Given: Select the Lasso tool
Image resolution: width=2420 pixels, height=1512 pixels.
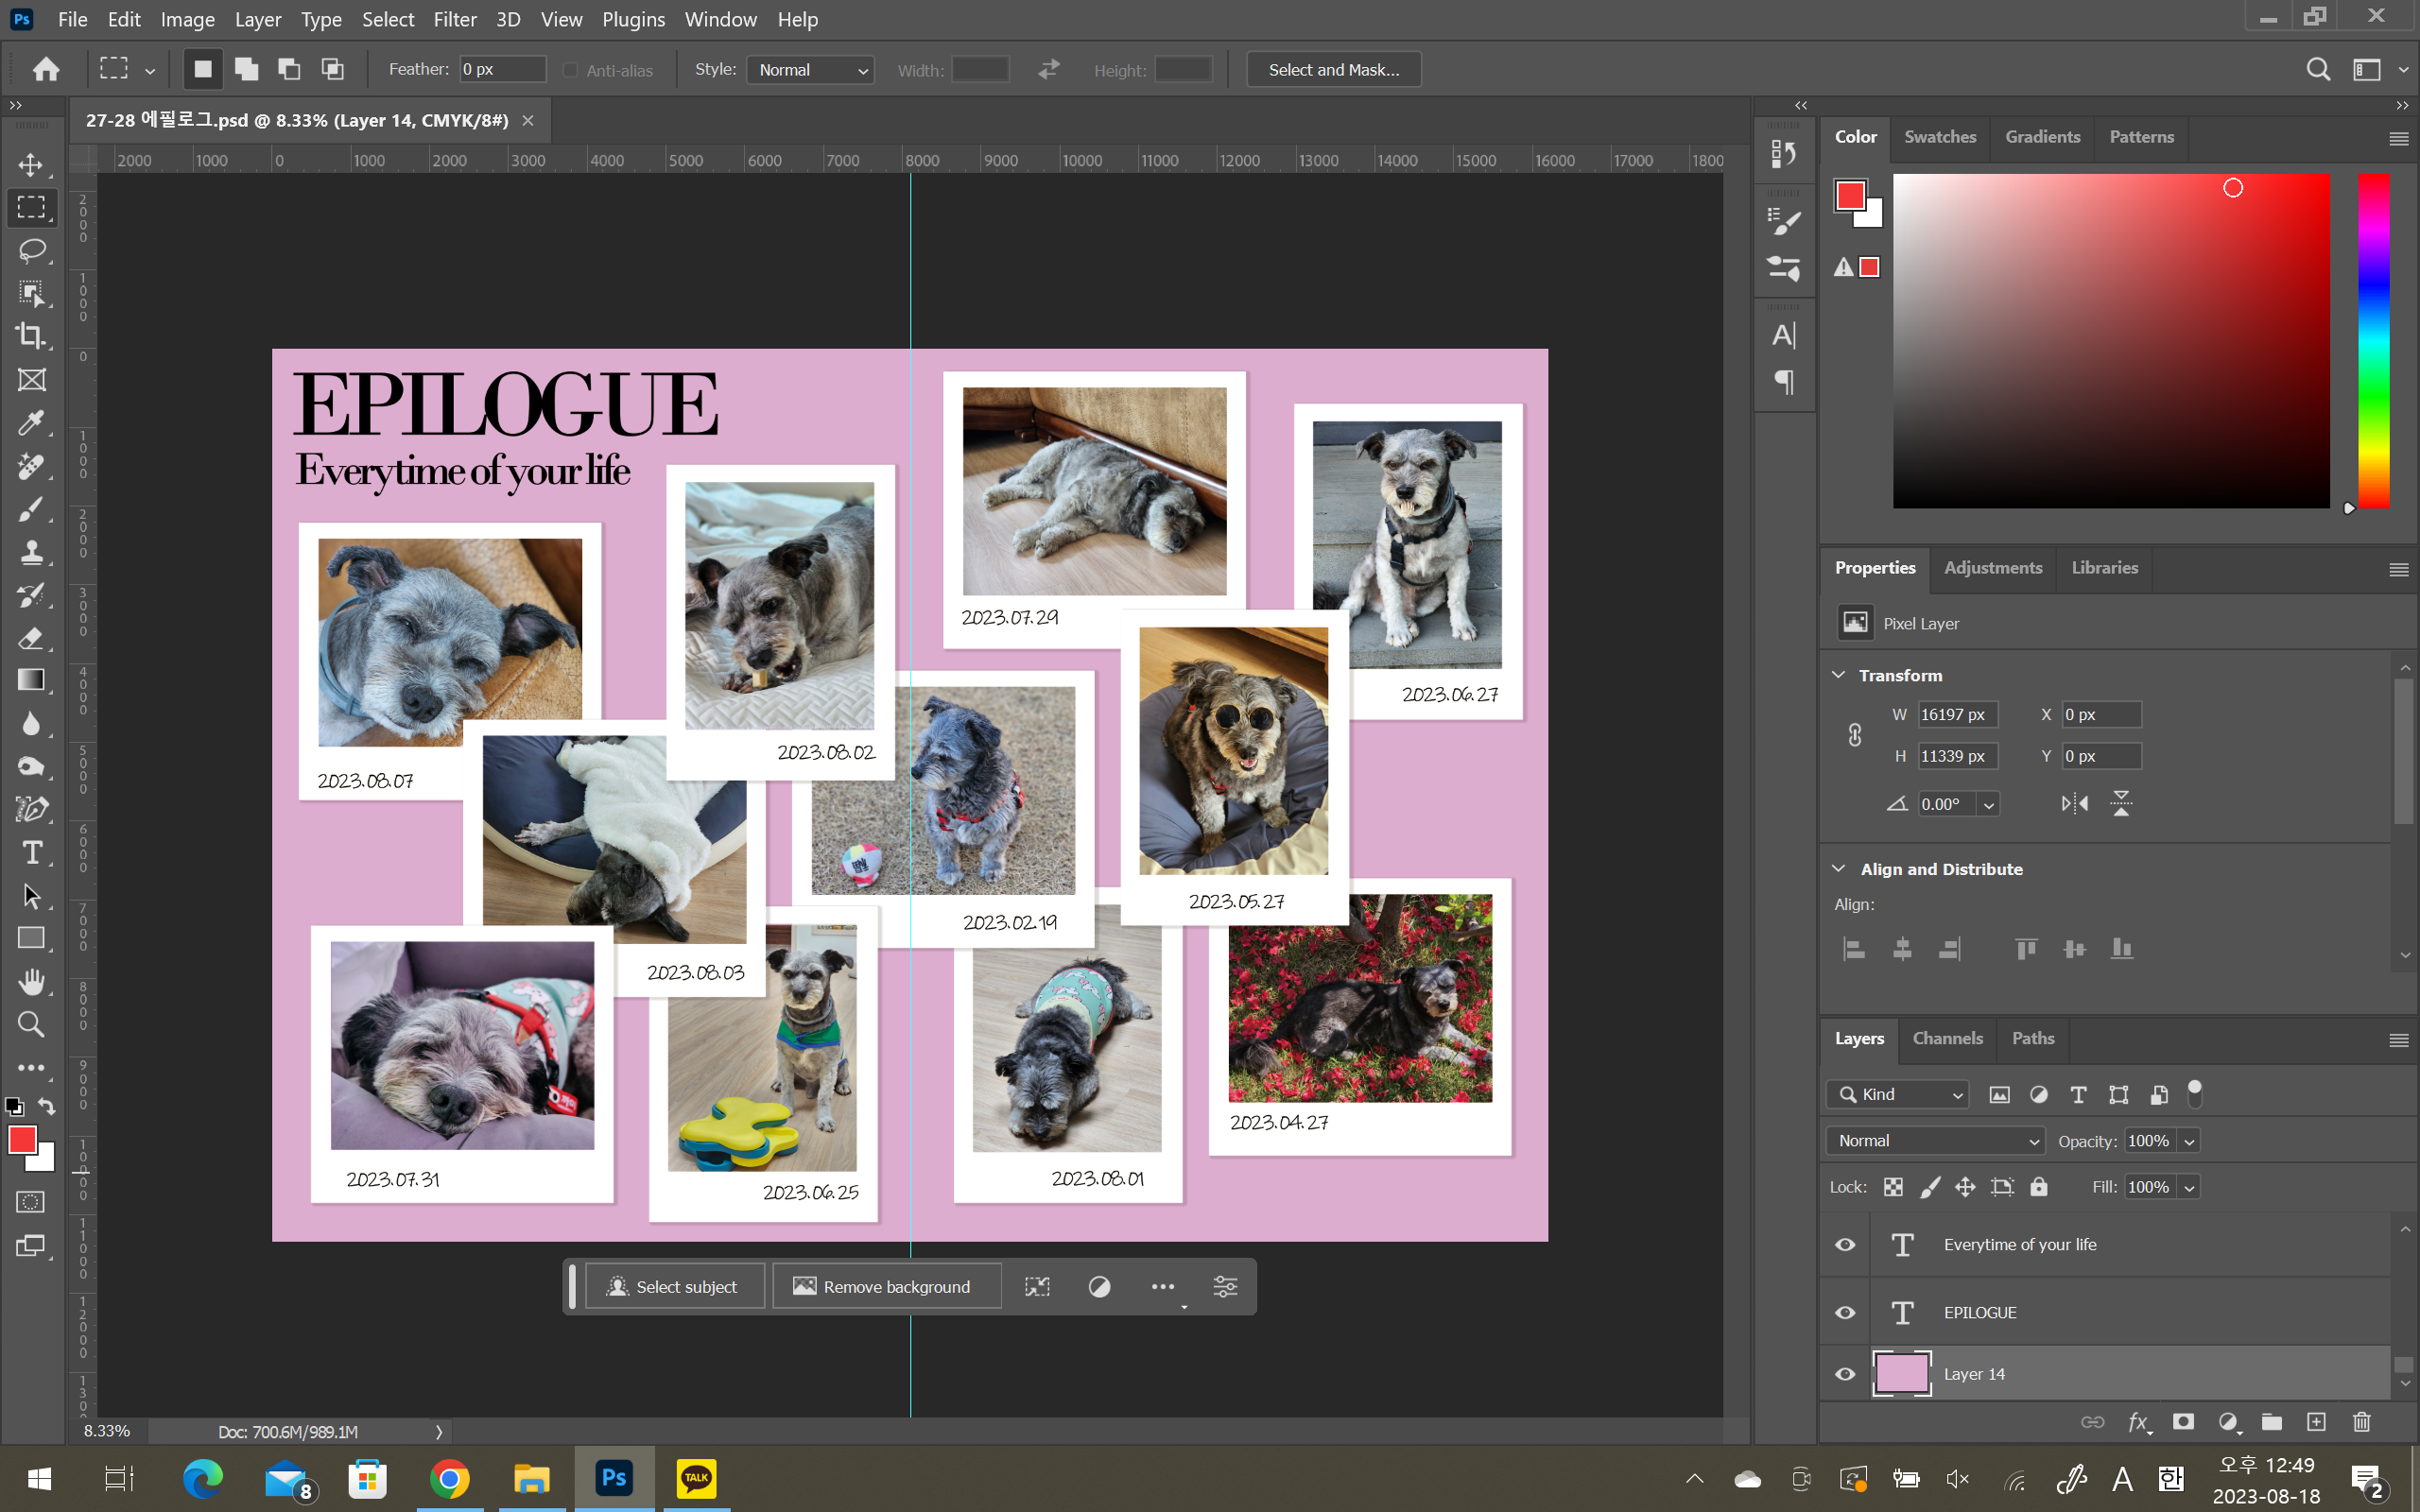Looking at the screenshot, I should pos(31,250).
